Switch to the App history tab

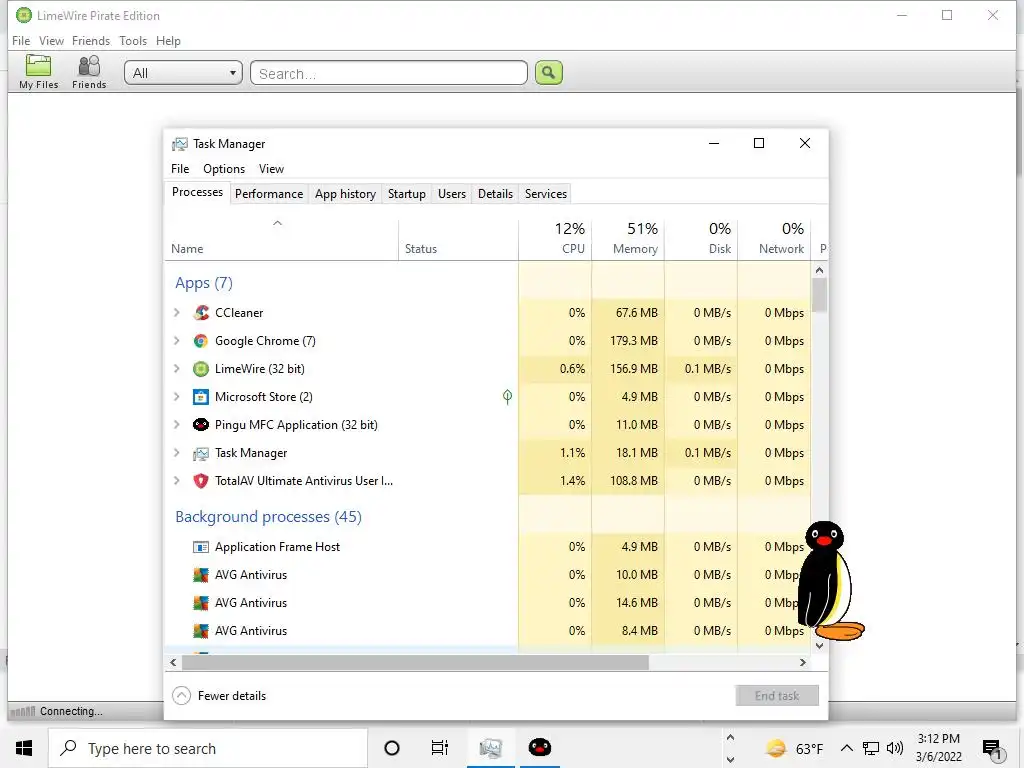(345, 194)
